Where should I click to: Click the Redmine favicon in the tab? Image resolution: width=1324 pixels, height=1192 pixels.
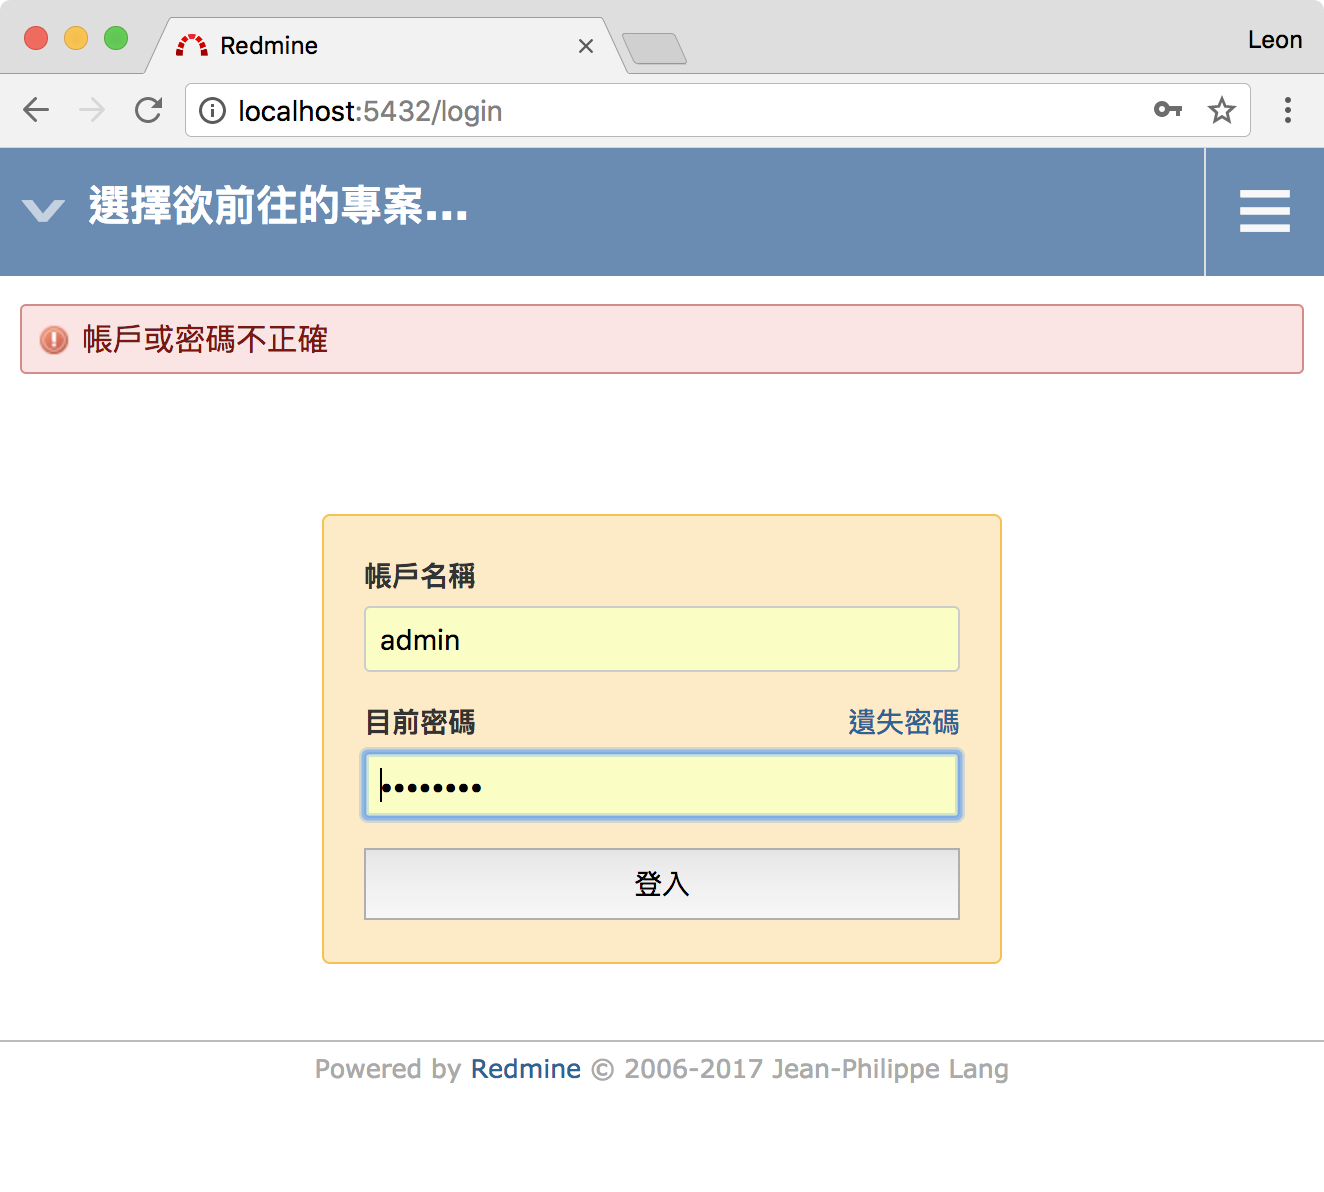tap(192, 46)
